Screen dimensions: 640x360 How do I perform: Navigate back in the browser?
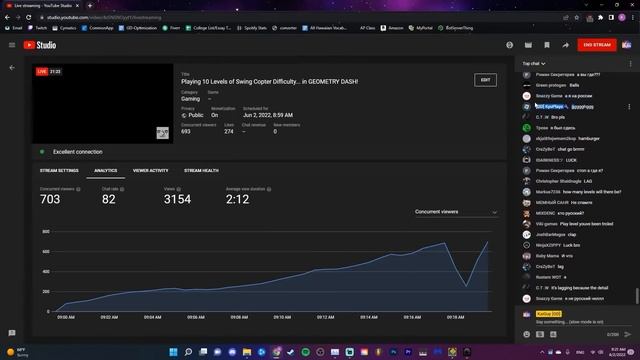pos(7,18)
